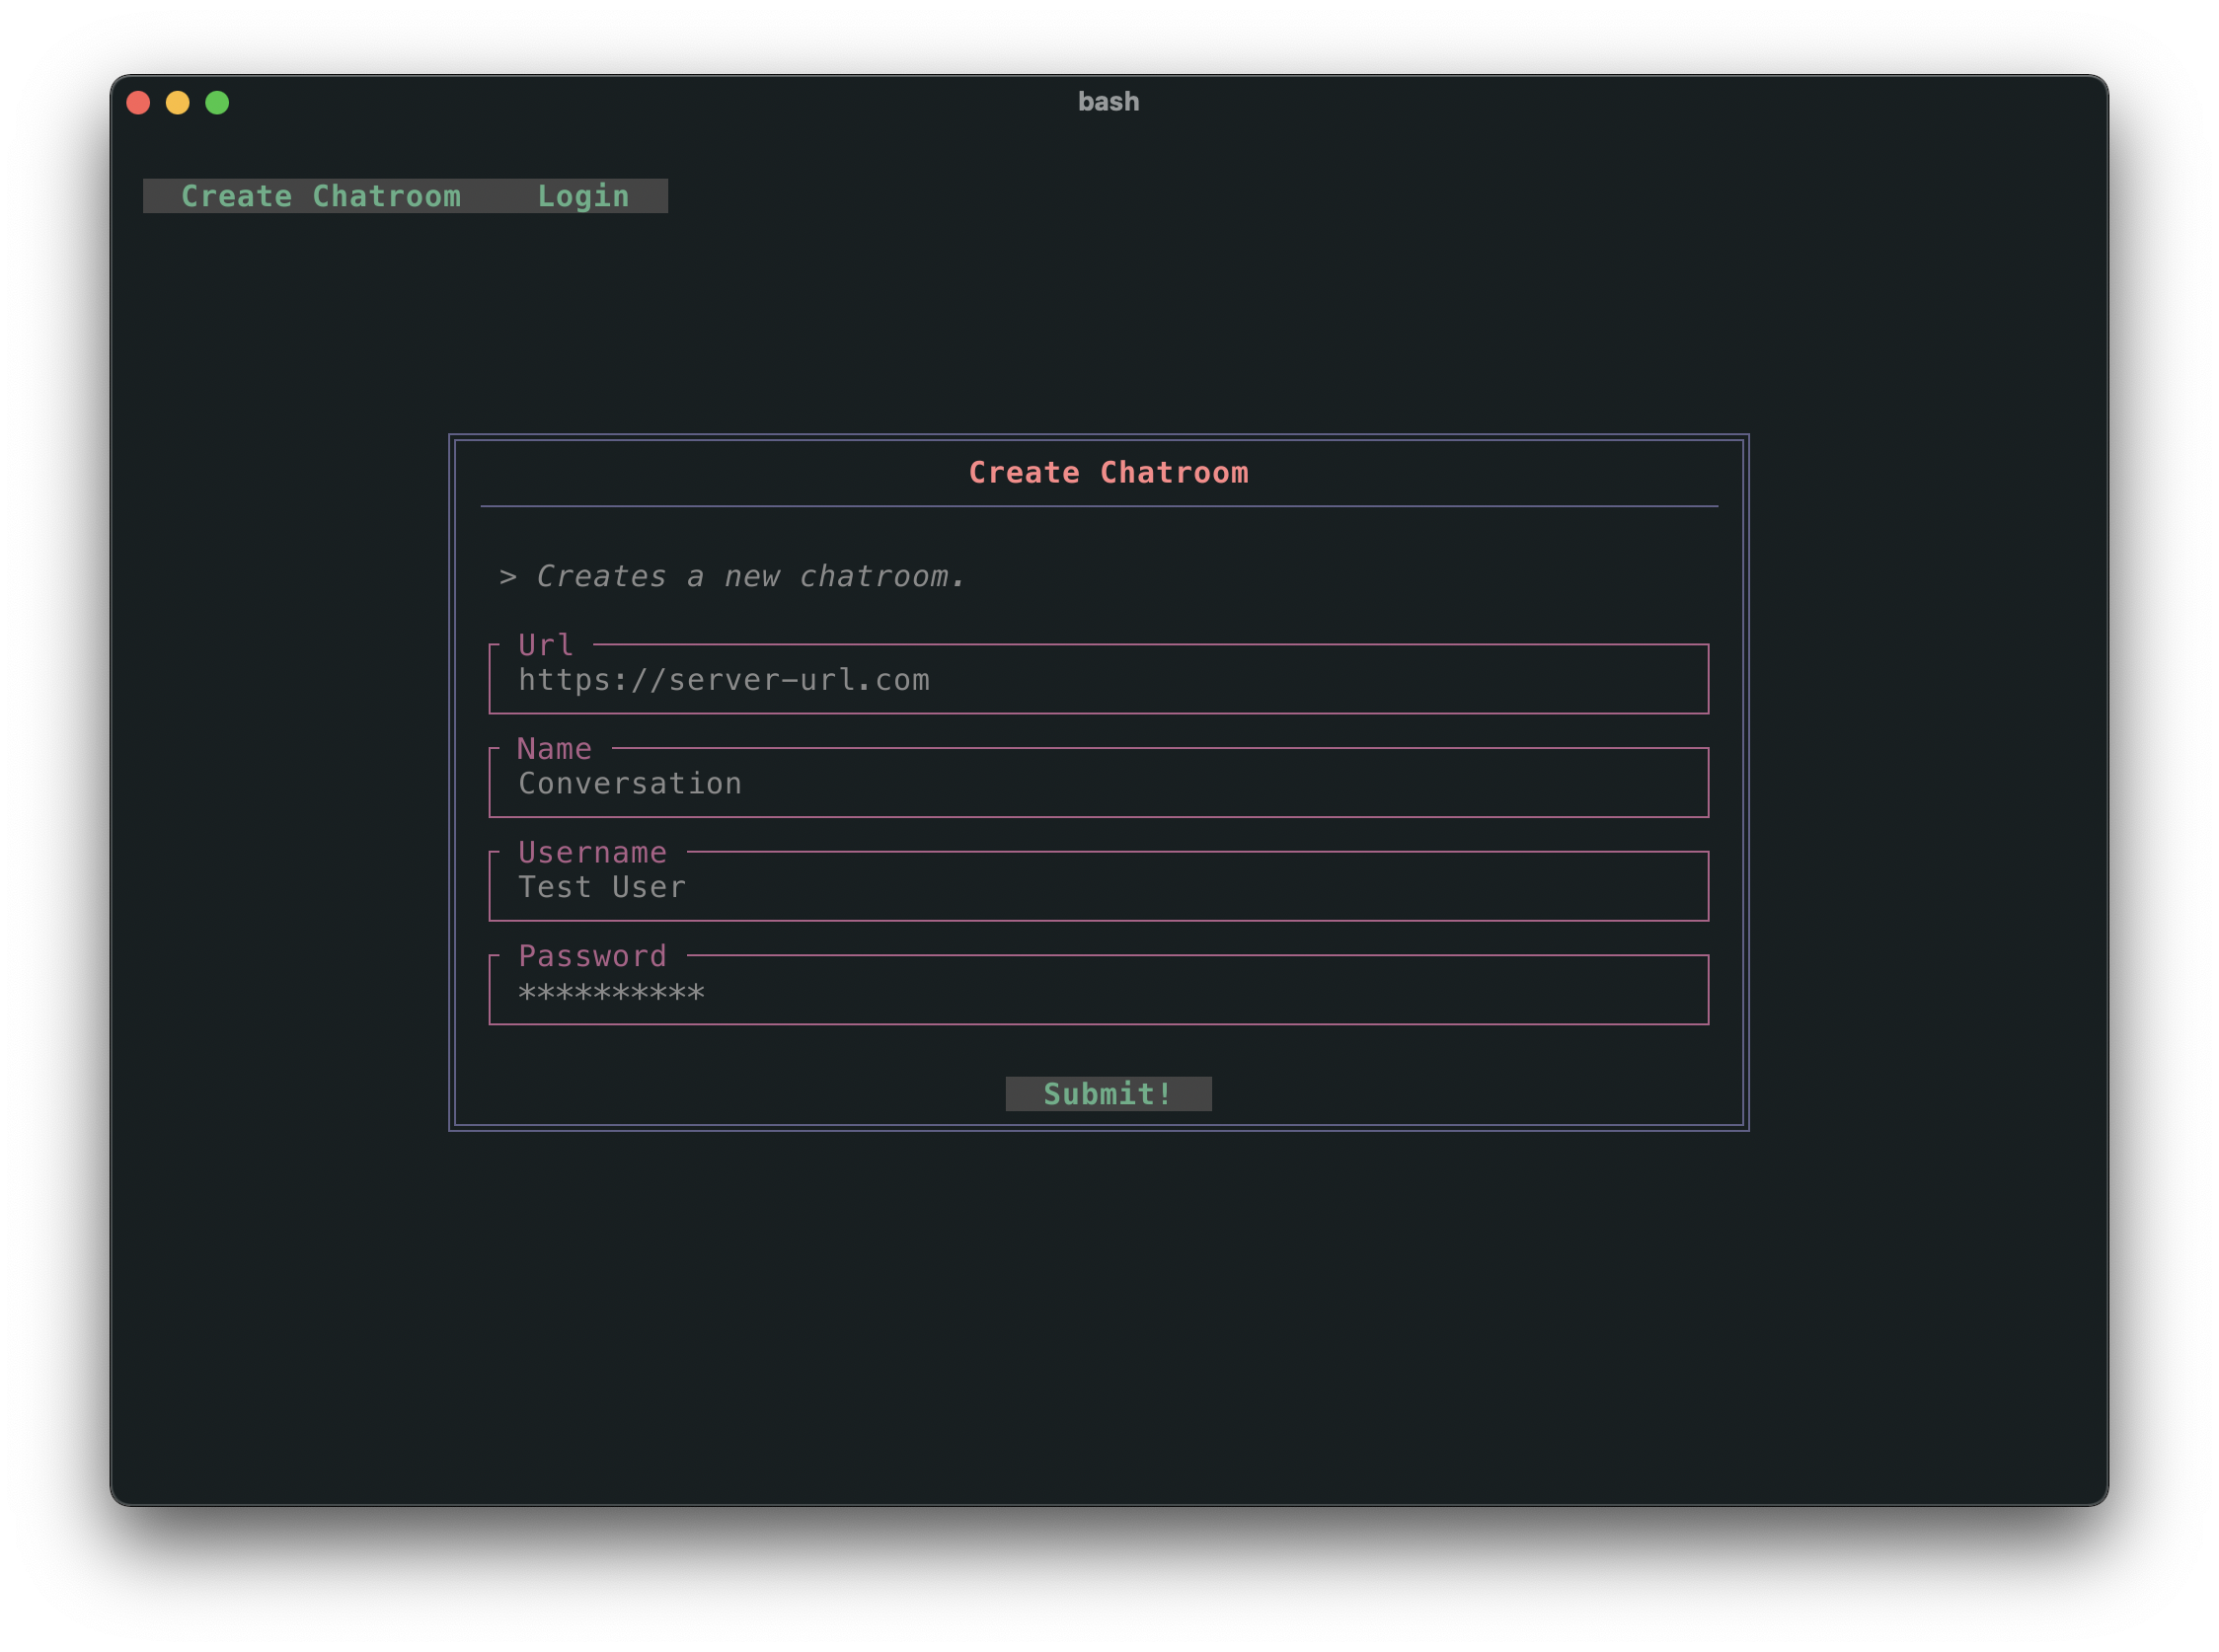Close the bash terminal window
Image resolution: width=2219 pixels, height=1652 pixels.
click(138, 103)
